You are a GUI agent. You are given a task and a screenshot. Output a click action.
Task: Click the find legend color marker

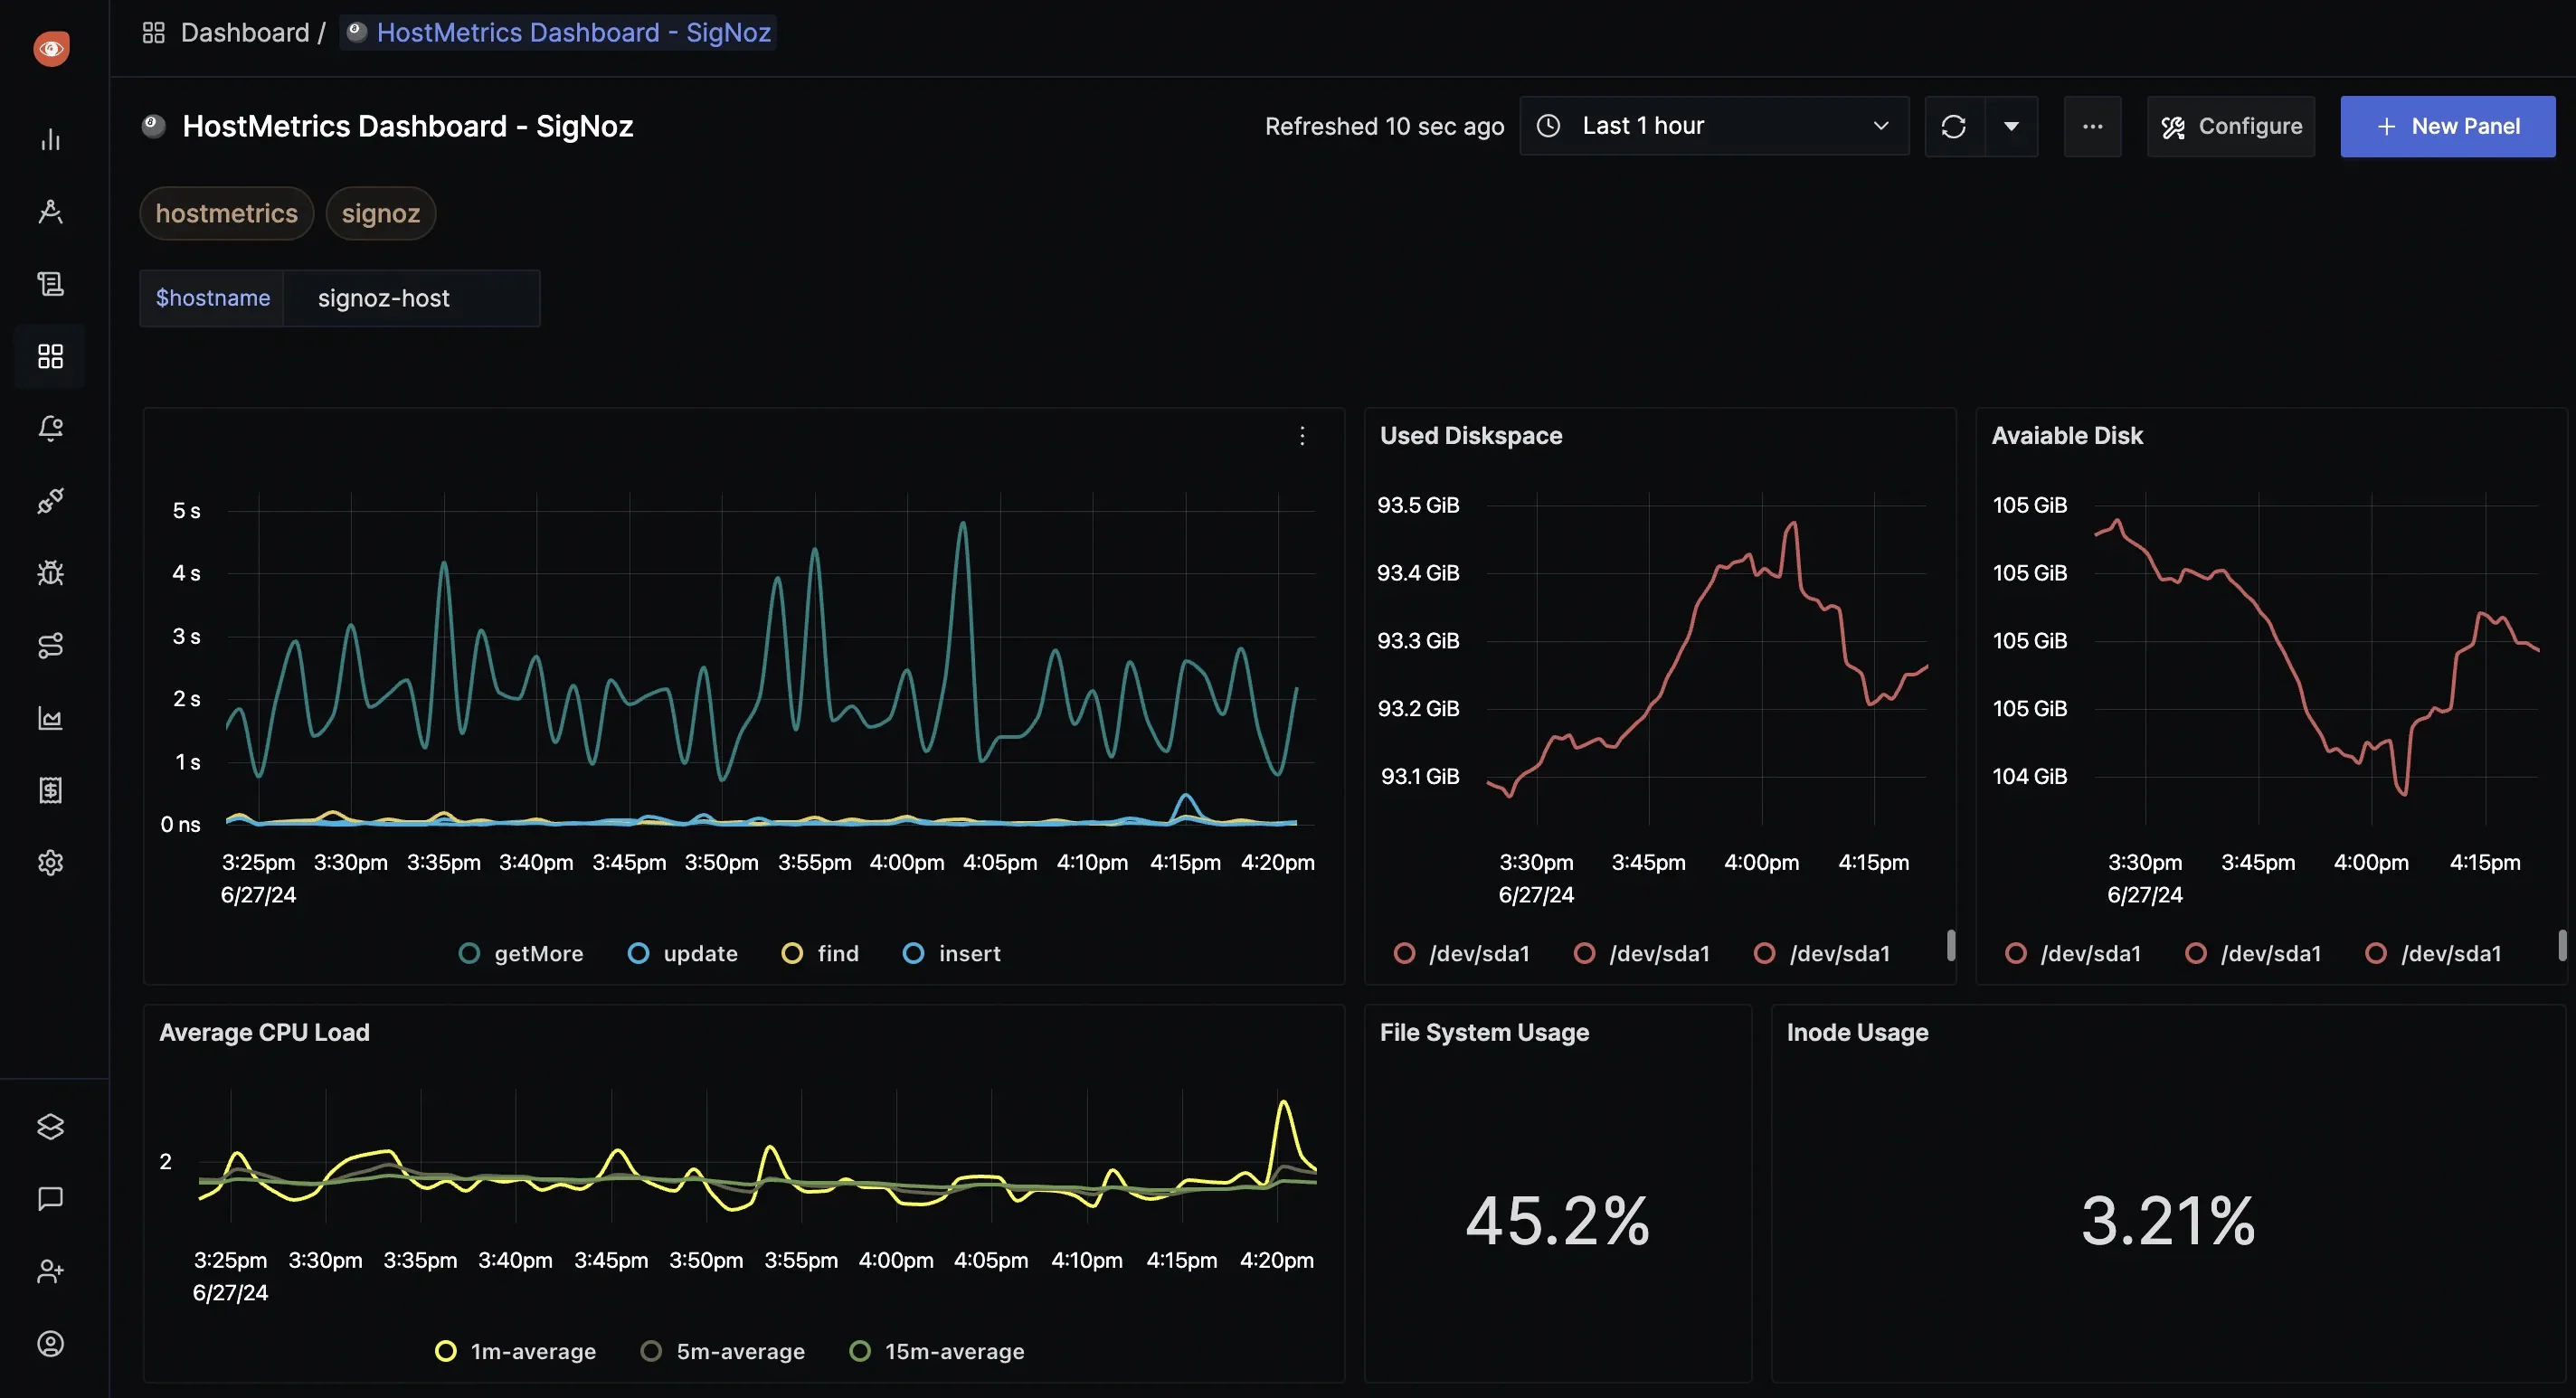(x=792, y=953)
